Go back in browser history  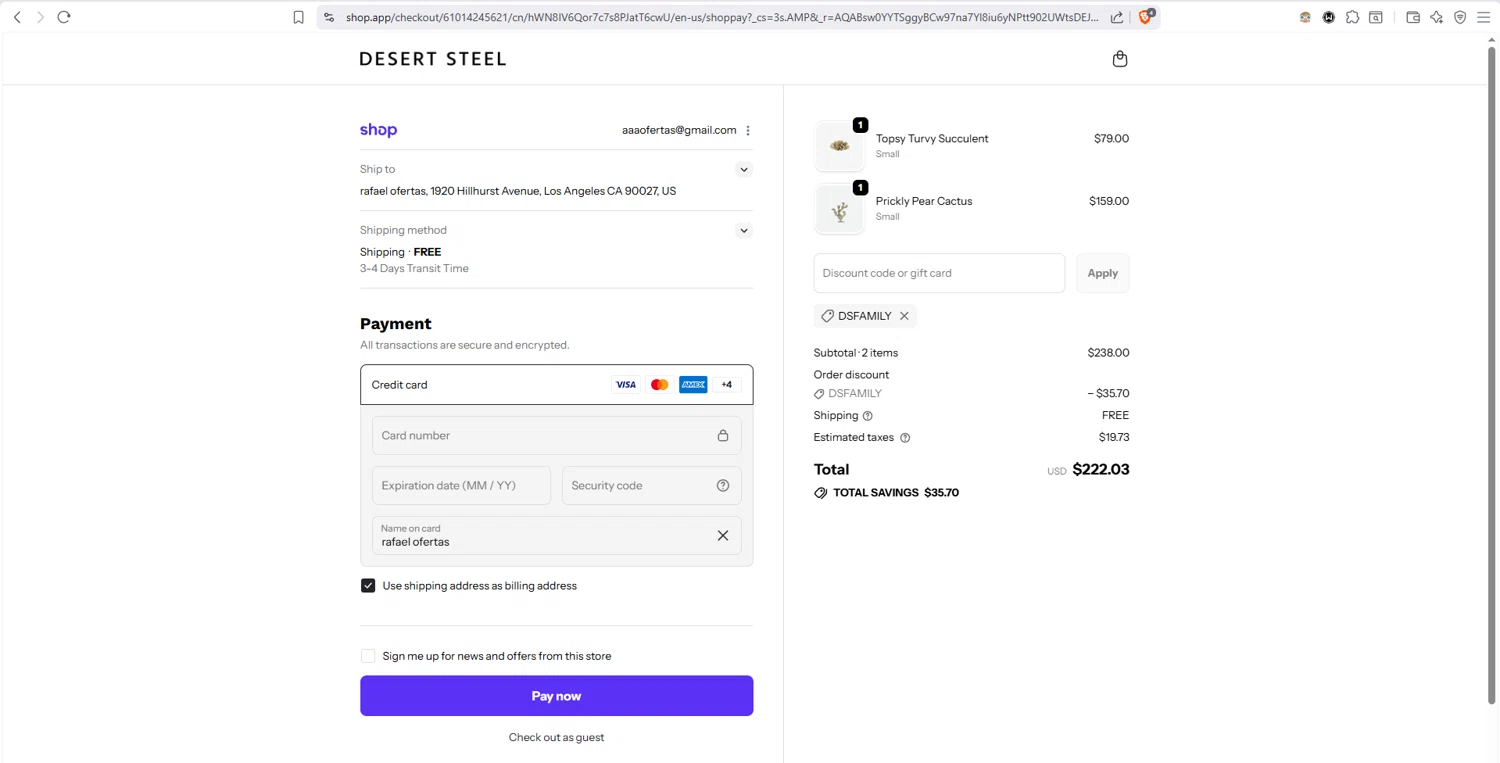(x=17, y=17)
